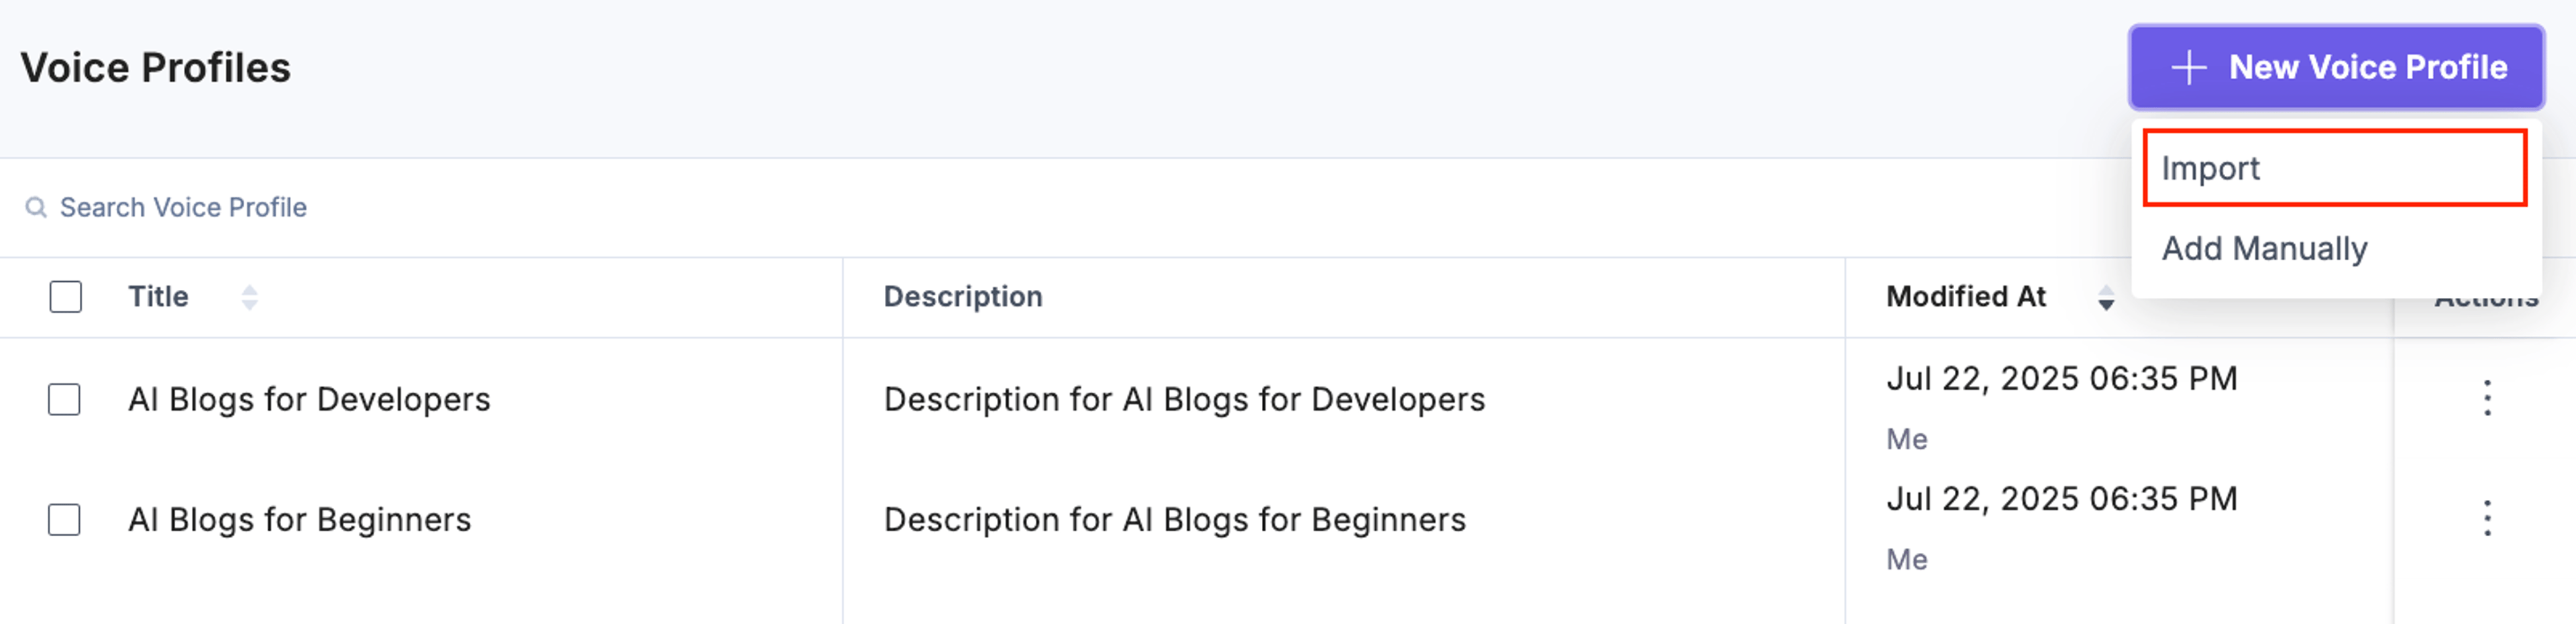Click the Title column header

pos(158,296)
